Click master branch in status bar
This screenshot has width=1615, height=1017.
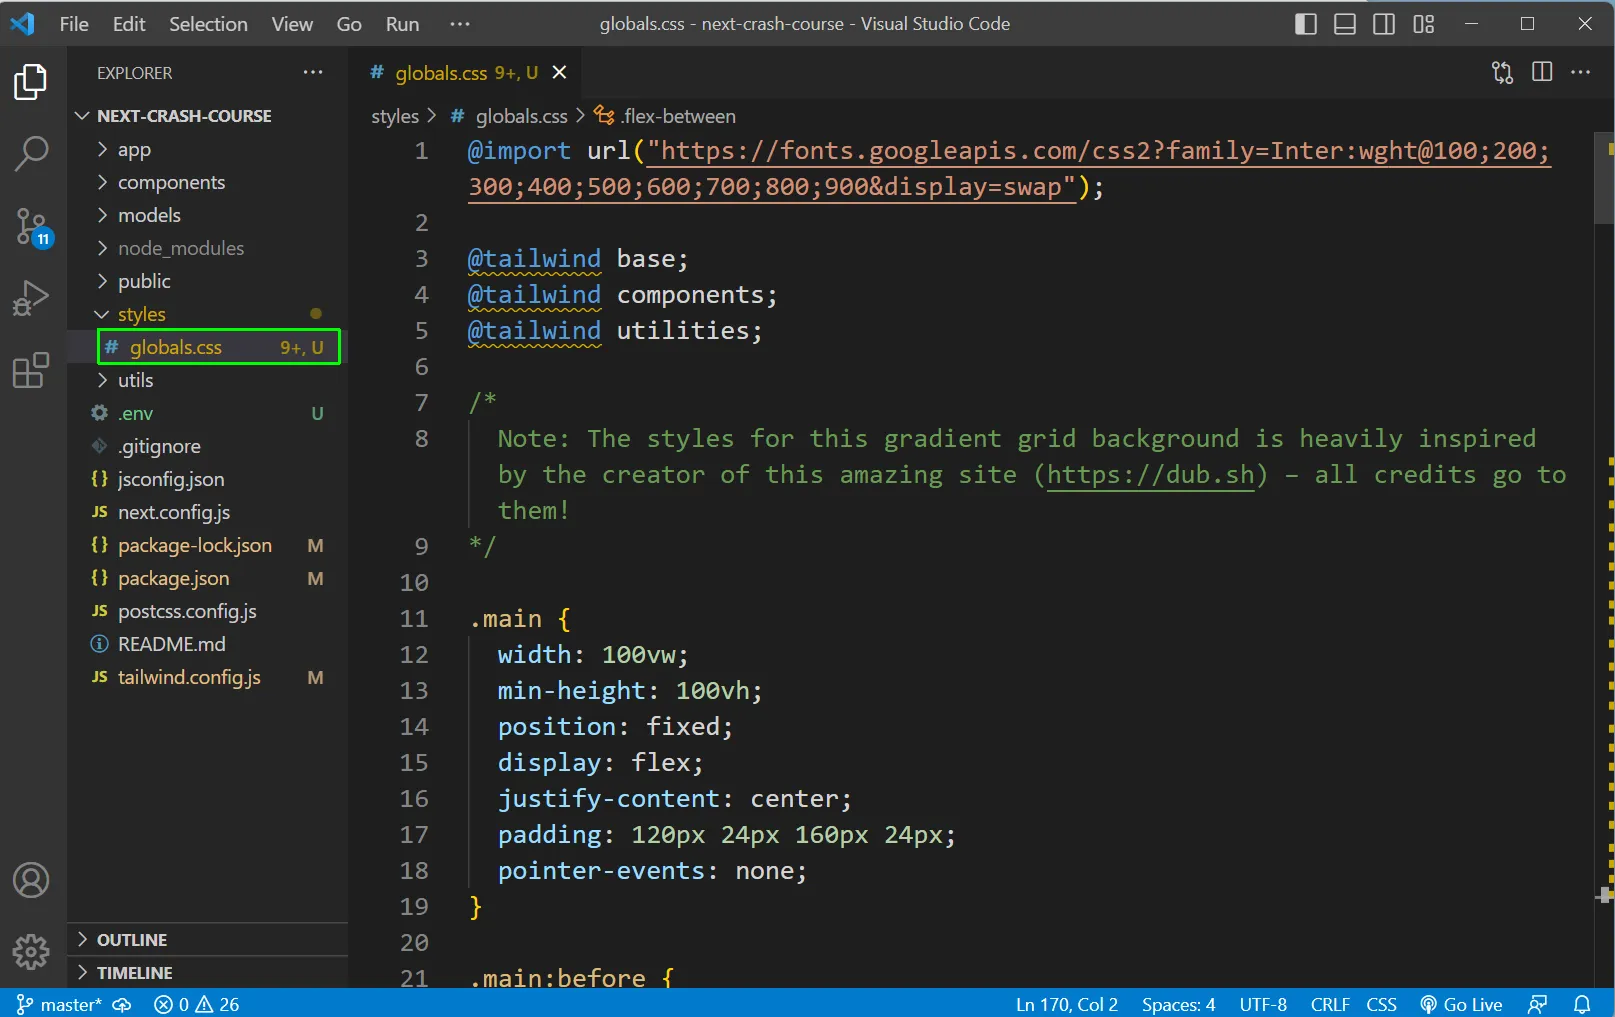[59, 1004]
